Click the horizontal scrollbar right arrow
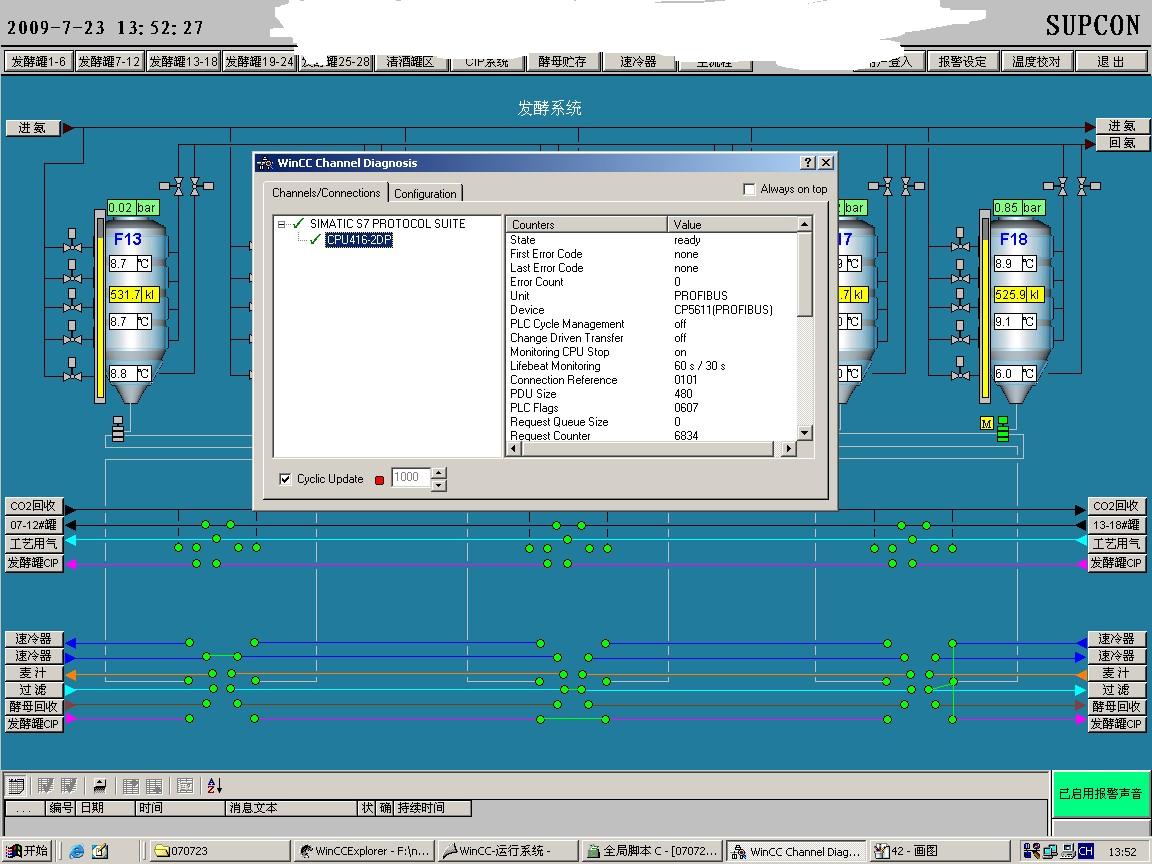This screenshot has height=864, width=1152. pos(788,448)
